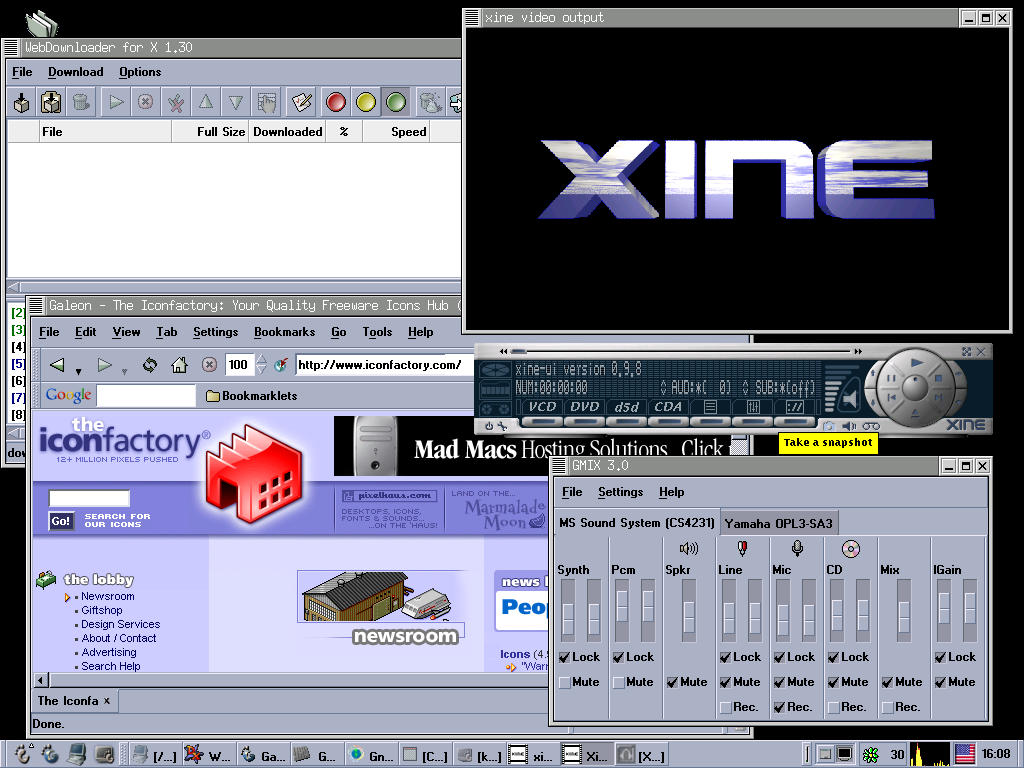Reload the page in Galeon
The height and width of the screenshot is (768, 1024).
coord(150,364)
